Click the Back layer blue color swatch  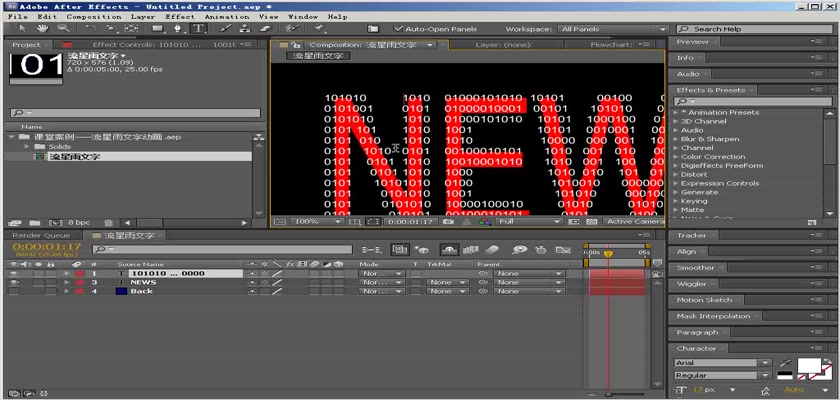[x=121, y=291]
